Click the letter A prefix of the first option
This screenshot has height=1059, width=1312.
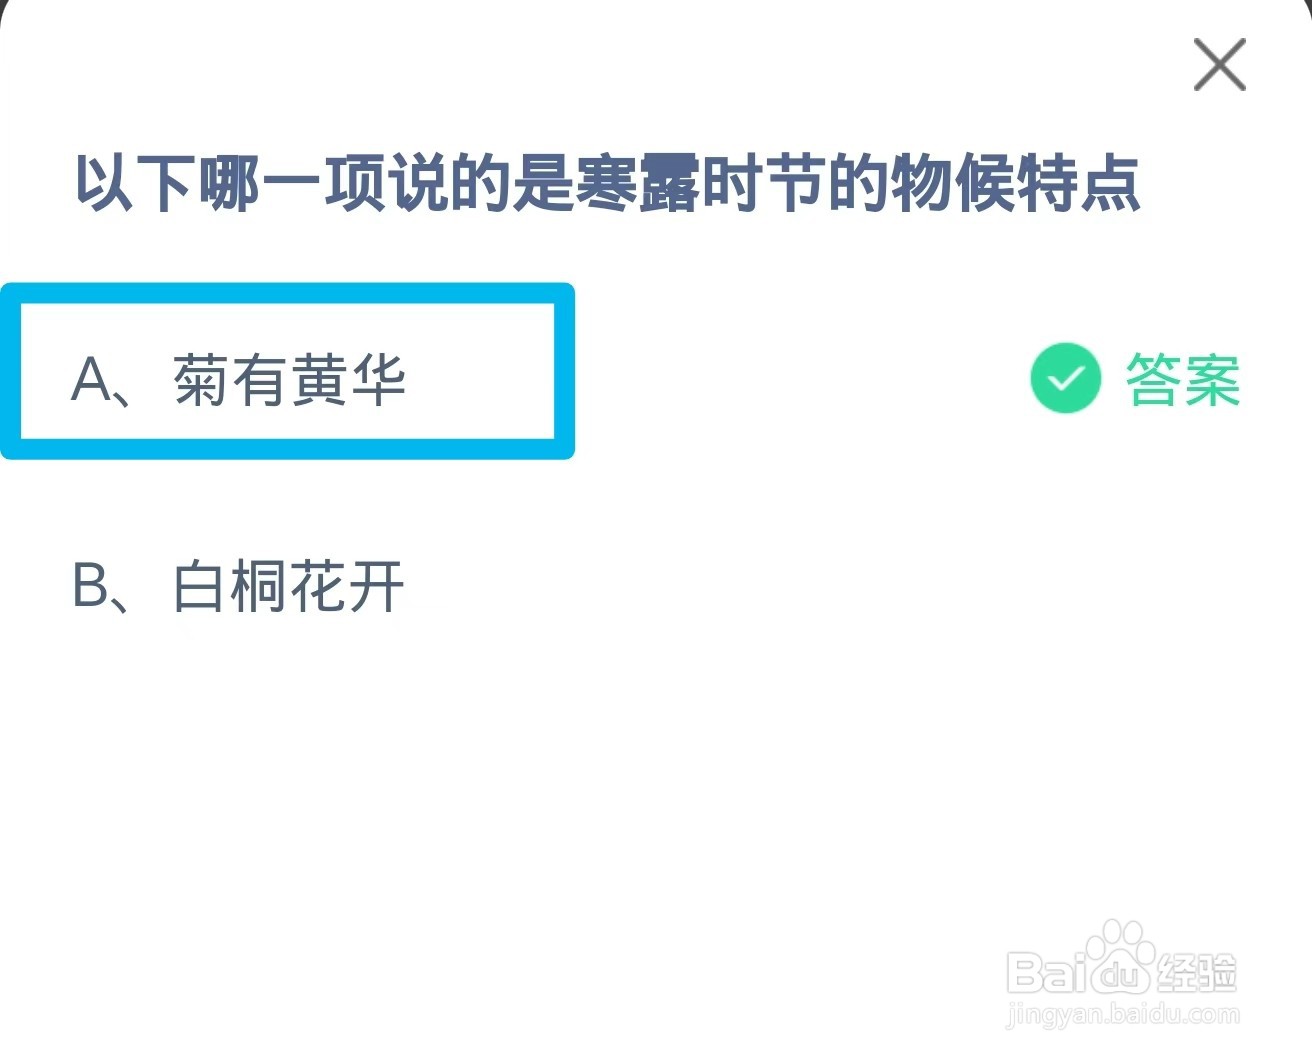[x=92, y=381]
